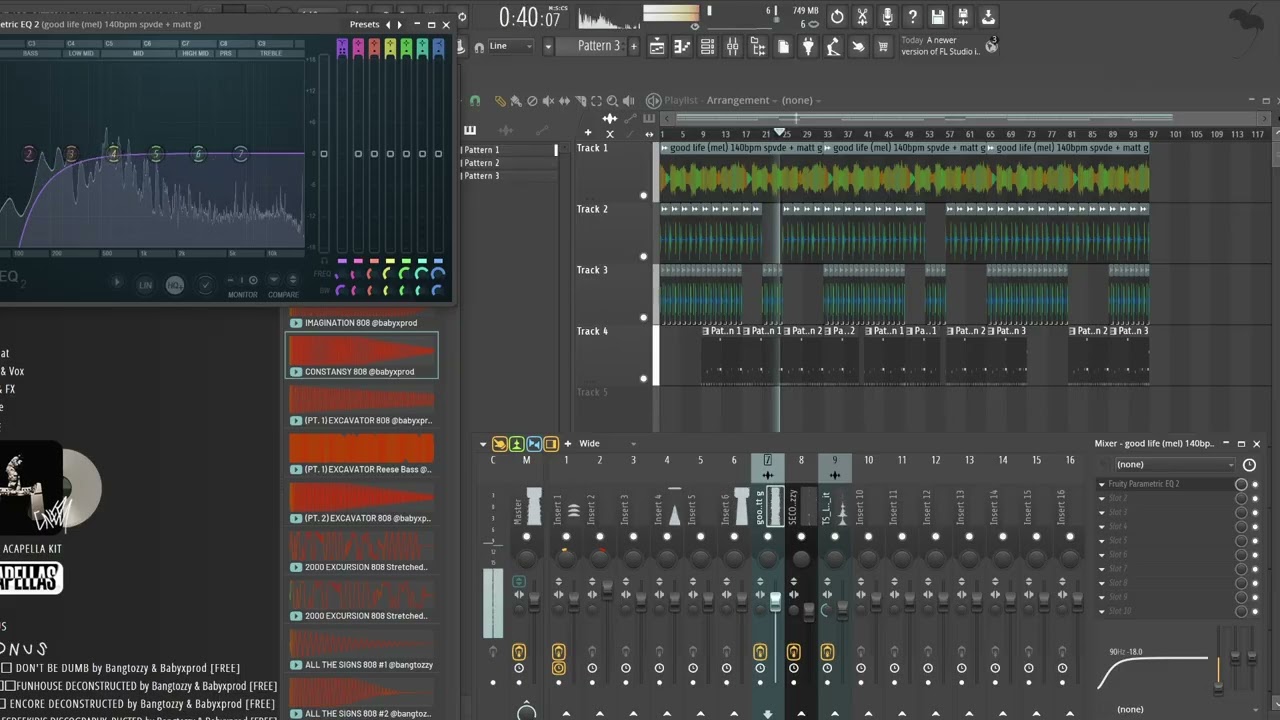Screen dimensions: 1280x720
Task: Toggle HQ mode button in Parametric EQ 2
Action: click(x=175, y=285)
